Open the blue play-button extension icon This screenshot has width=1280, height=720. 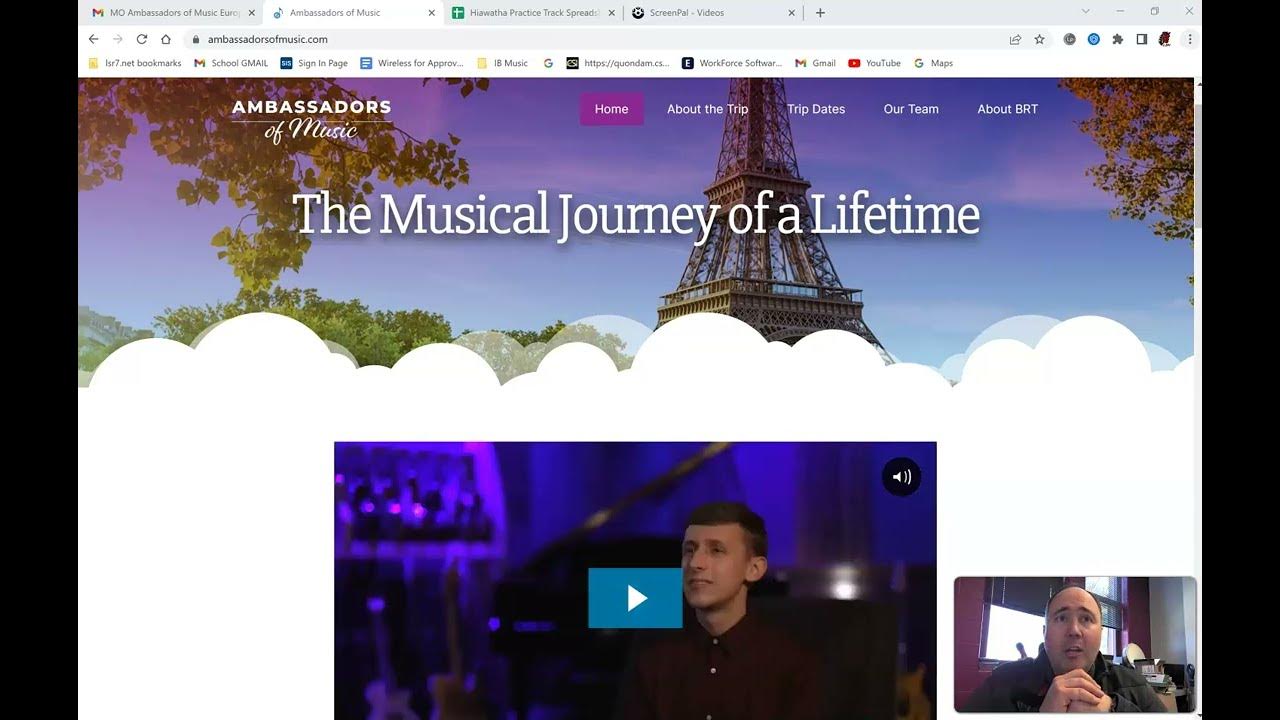(1093, 39)
